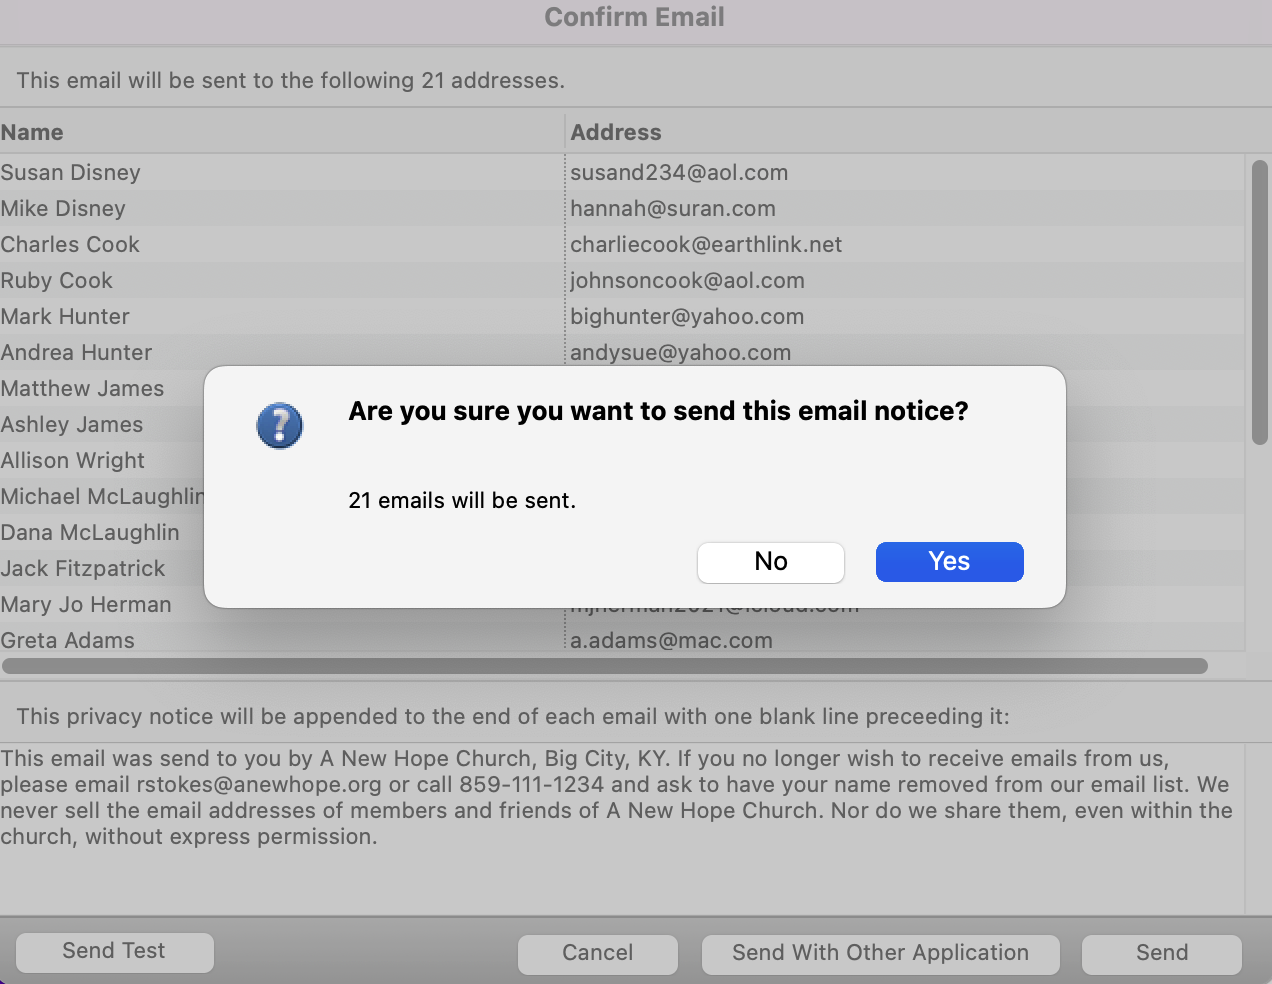Click bighunter@yahoo.com address
The height and width of the screenshot is (984, 1272).
pyautogui.click(x=687, y=317)
